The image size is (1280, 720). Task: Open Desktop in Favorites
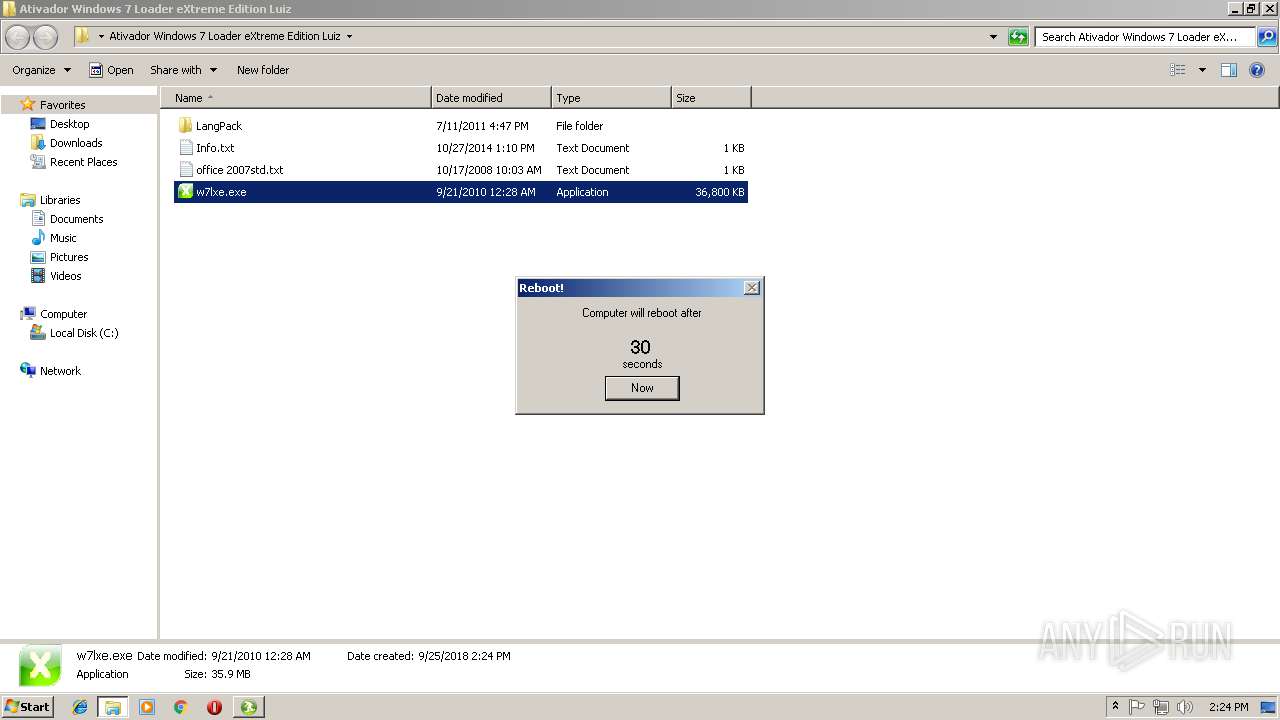pyautogui.click(x=69, y=124)
